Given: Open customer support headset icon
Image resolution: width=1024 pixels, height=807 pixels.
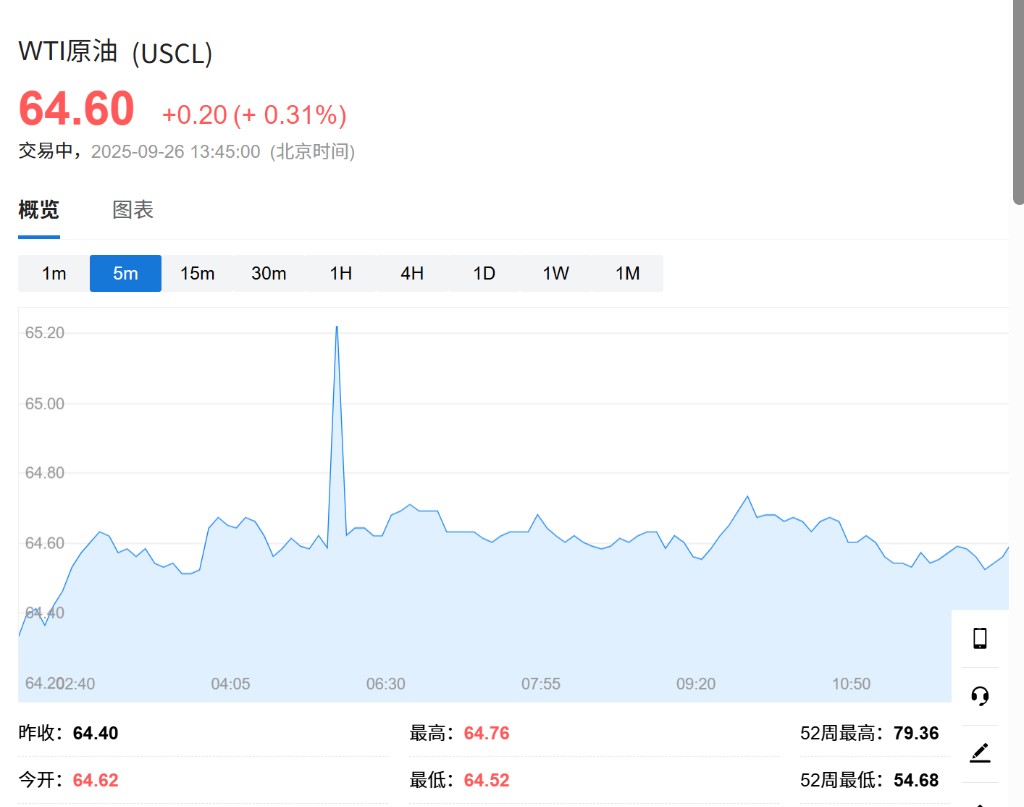Looking at the screenshot, I should tap(980, 696).
